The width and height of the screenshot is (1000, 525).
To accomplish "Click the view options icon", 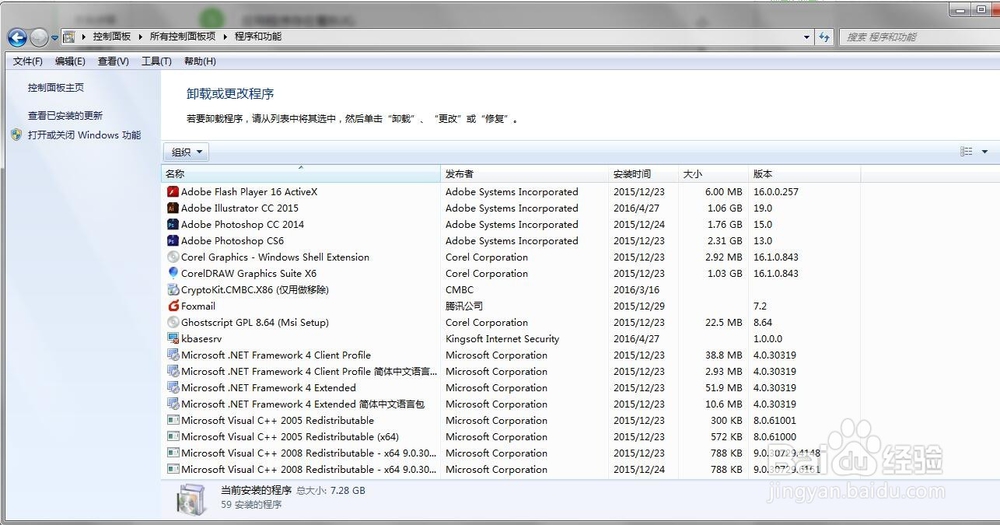I will point(966,152).
